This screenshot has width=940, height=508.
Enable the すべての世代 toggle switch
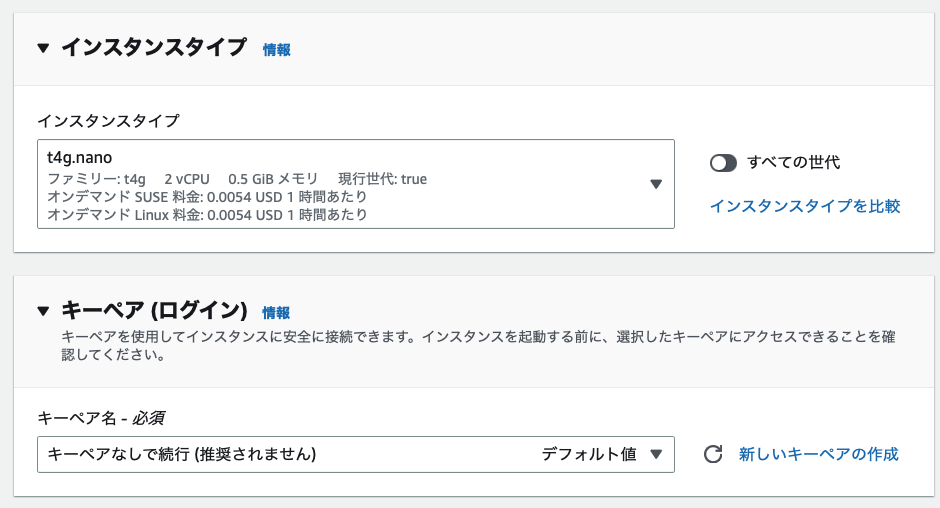click(x=723, y=162)
